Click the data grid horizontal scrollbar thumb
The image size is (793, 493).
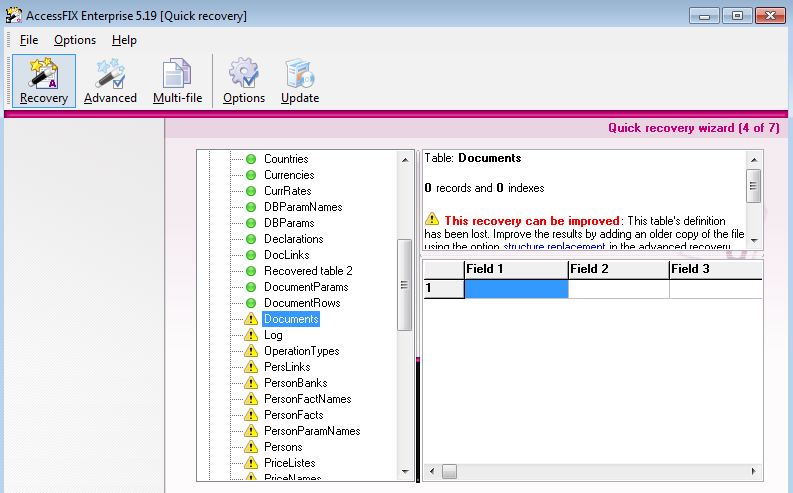click(449, 471)
